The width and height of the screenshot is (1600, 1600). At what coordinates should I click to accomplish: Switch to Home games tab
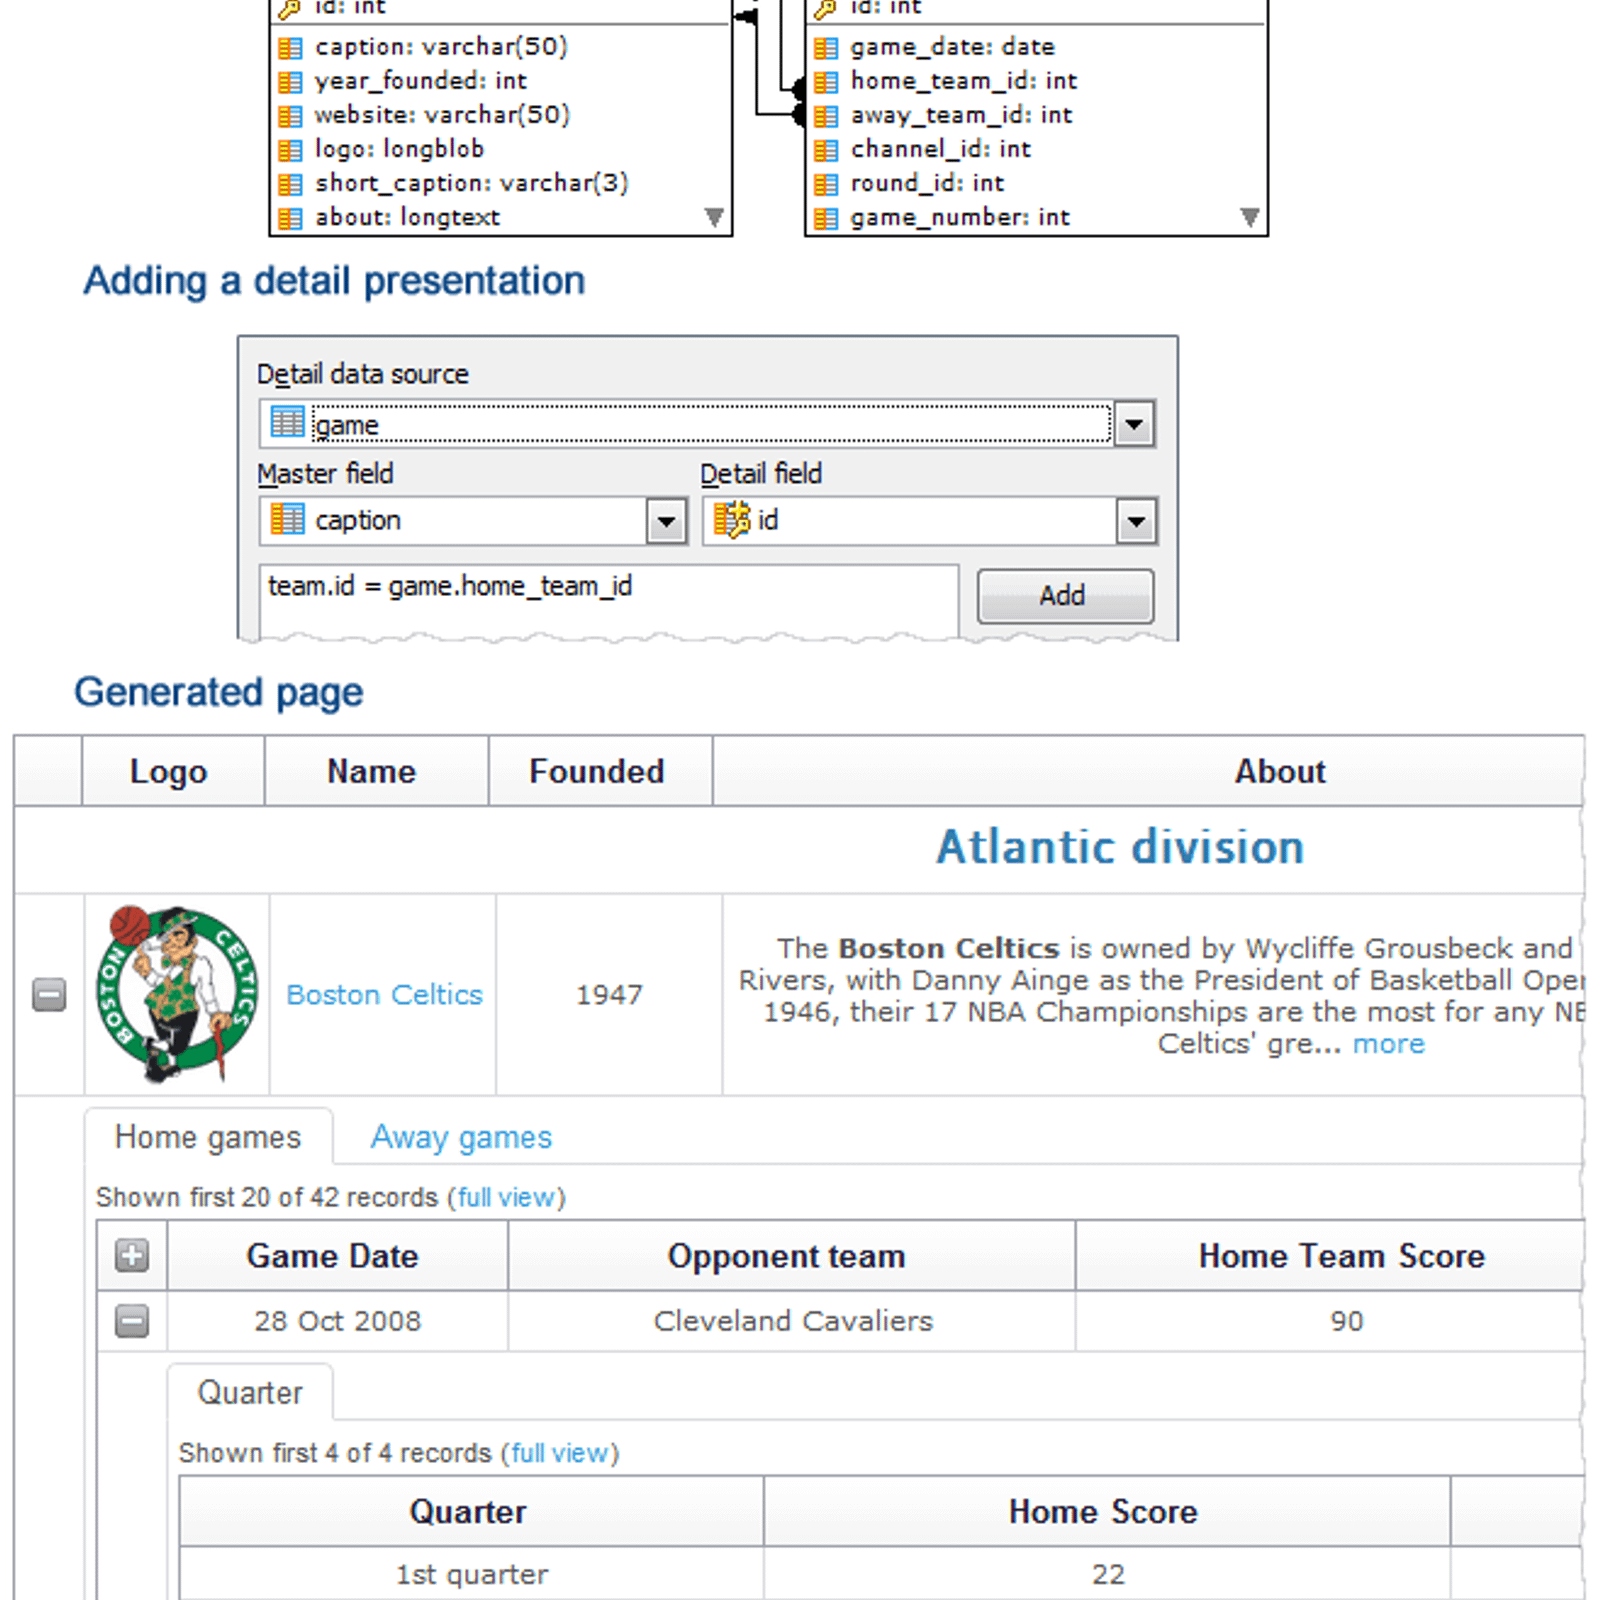(208, 1137)
